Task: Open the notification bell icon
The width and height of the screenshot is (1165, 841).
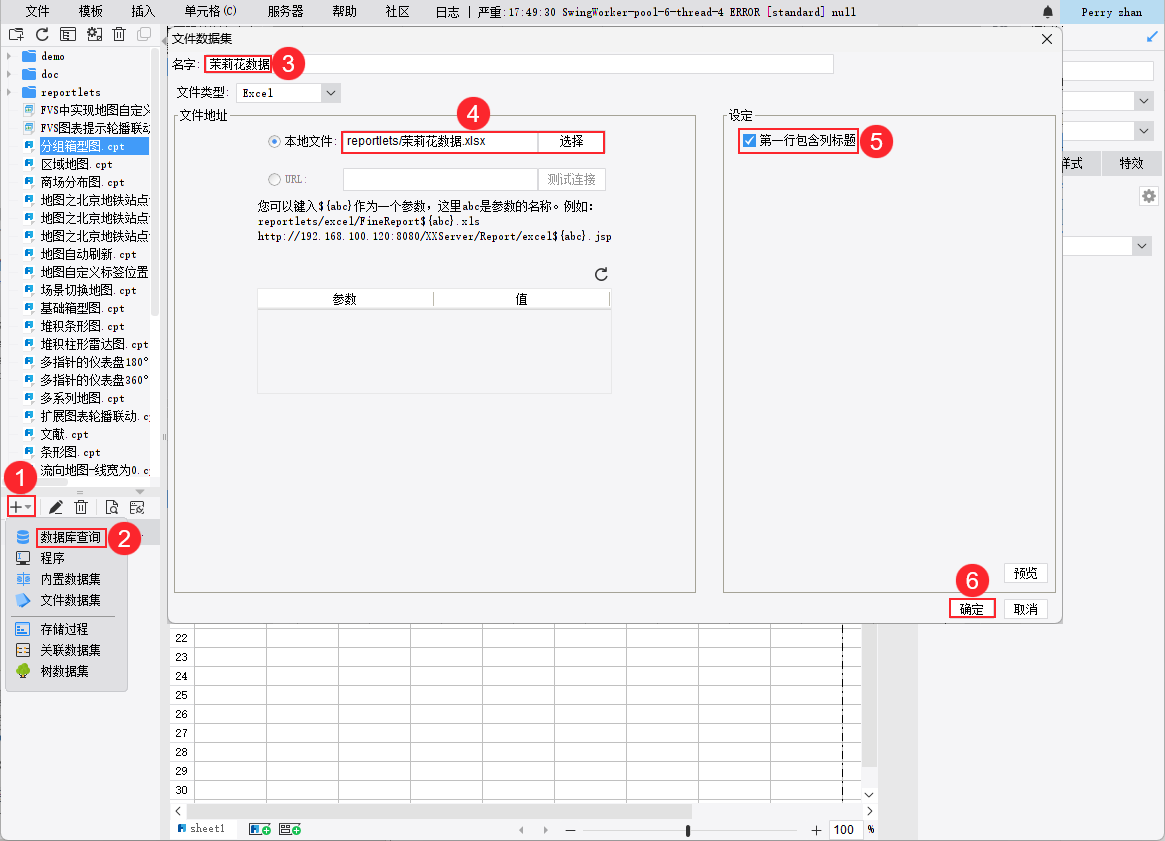Action: 1048,12
